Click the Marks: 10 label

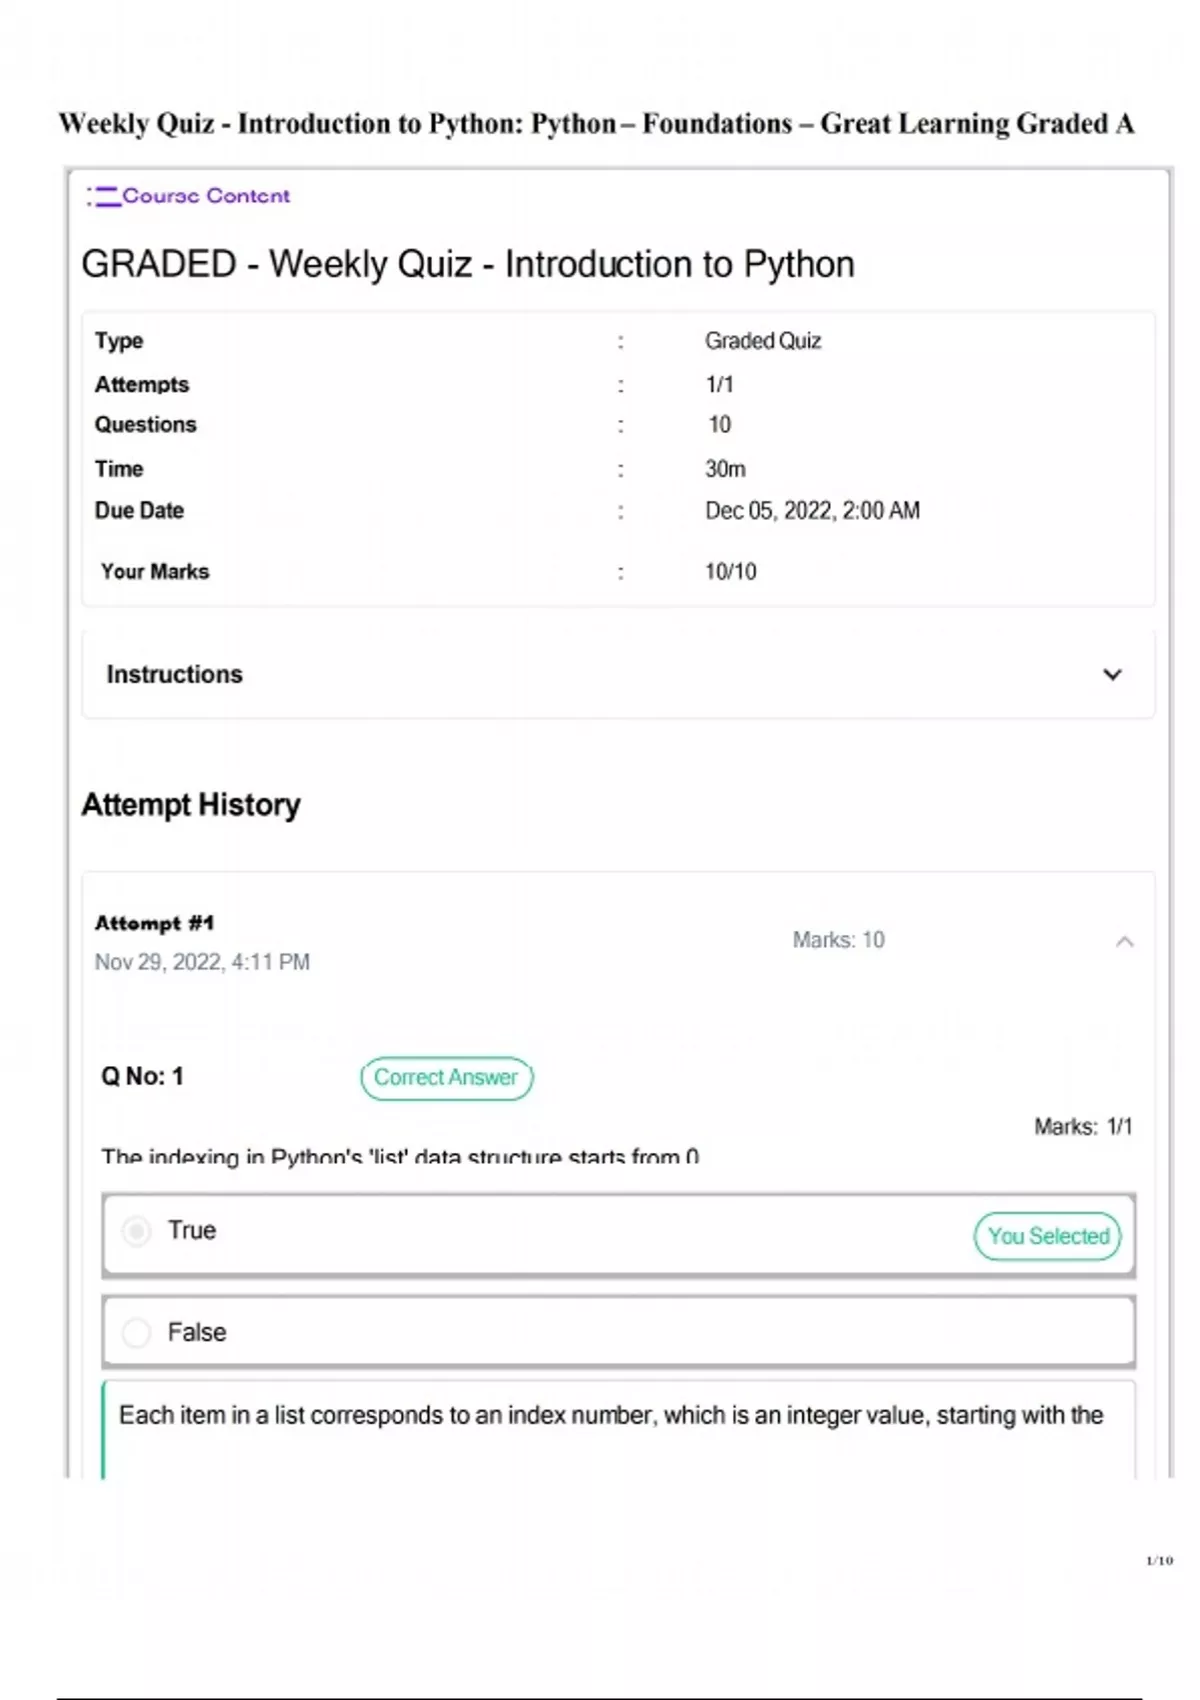(839, 940)
